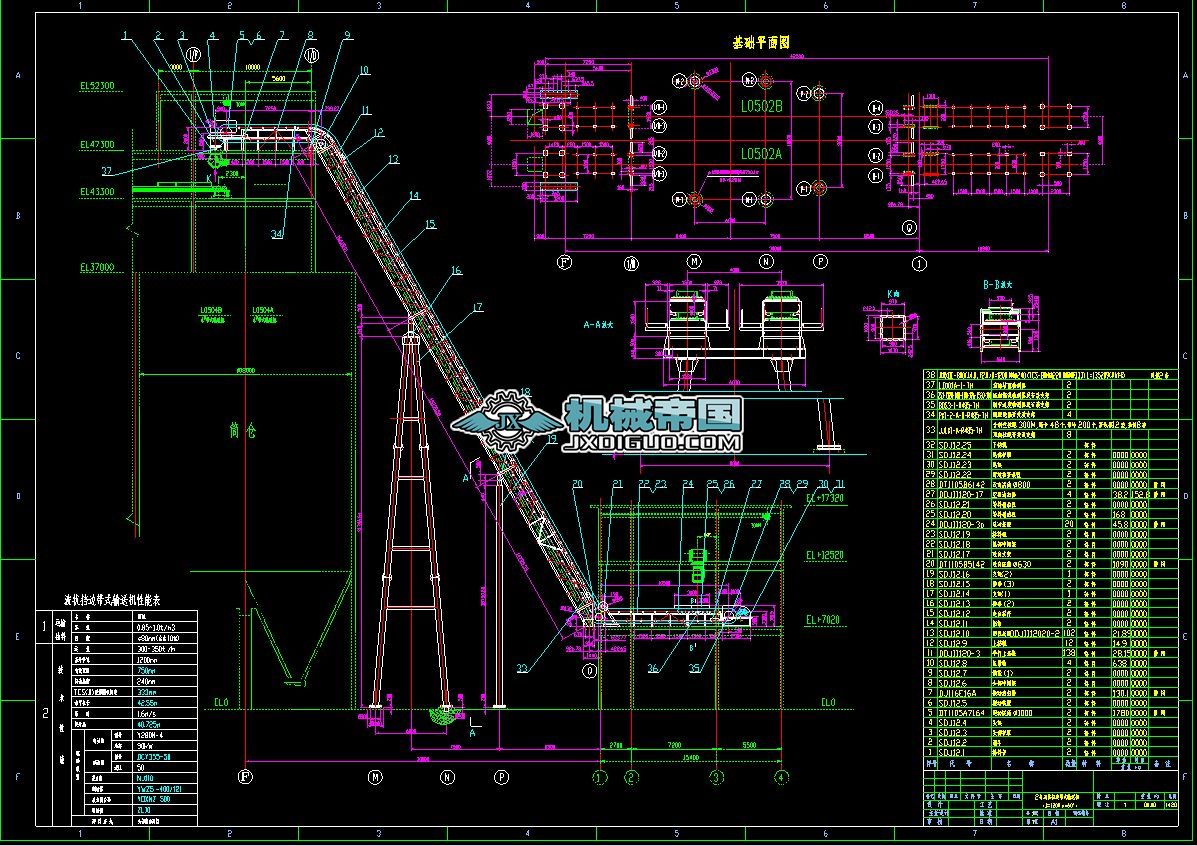Image resolution: width=1197 pixels, height=846 pixels.
Task: Click the EL37000 elevation label
Action: click(97, 267)
